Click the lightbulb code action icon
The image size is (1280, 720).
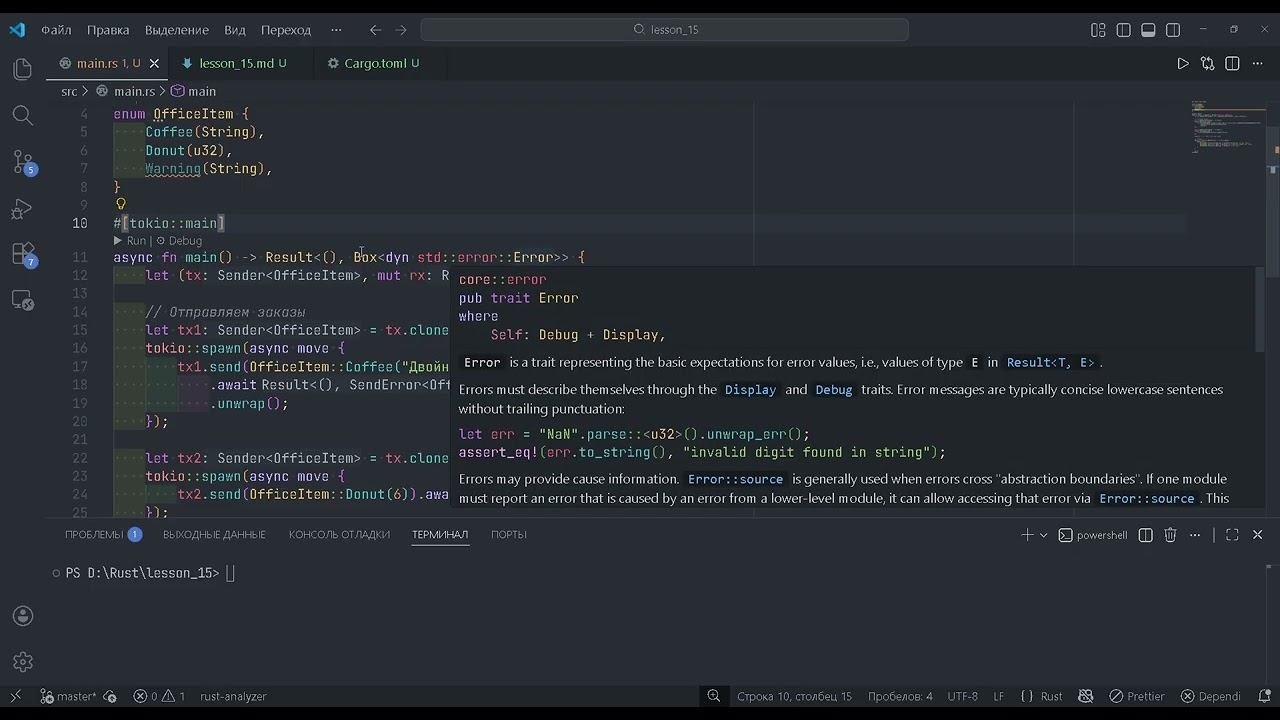(x=121, y=204)
